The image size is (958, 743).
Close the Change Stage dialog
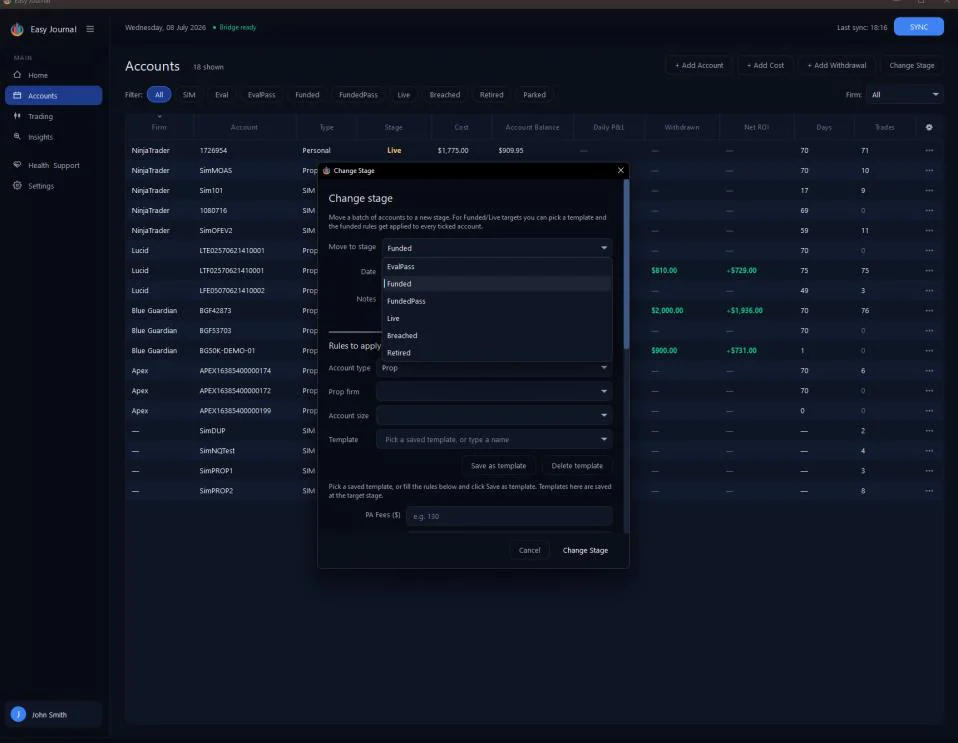(x=621, y=170)
